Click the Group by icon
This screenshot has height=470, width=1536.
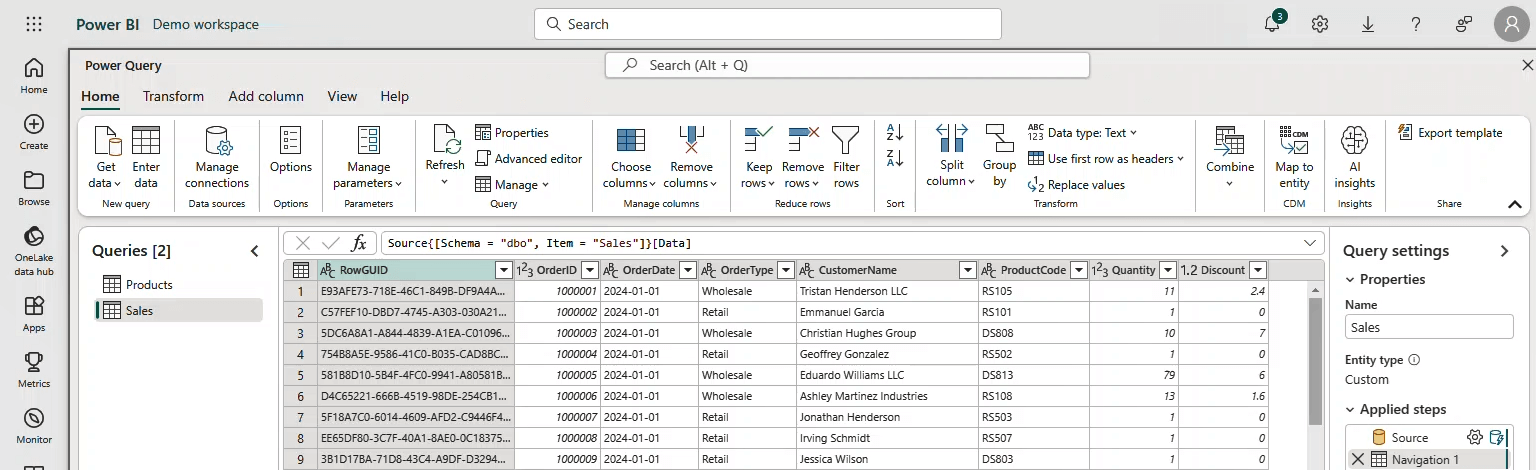click(x=999, y=141)
